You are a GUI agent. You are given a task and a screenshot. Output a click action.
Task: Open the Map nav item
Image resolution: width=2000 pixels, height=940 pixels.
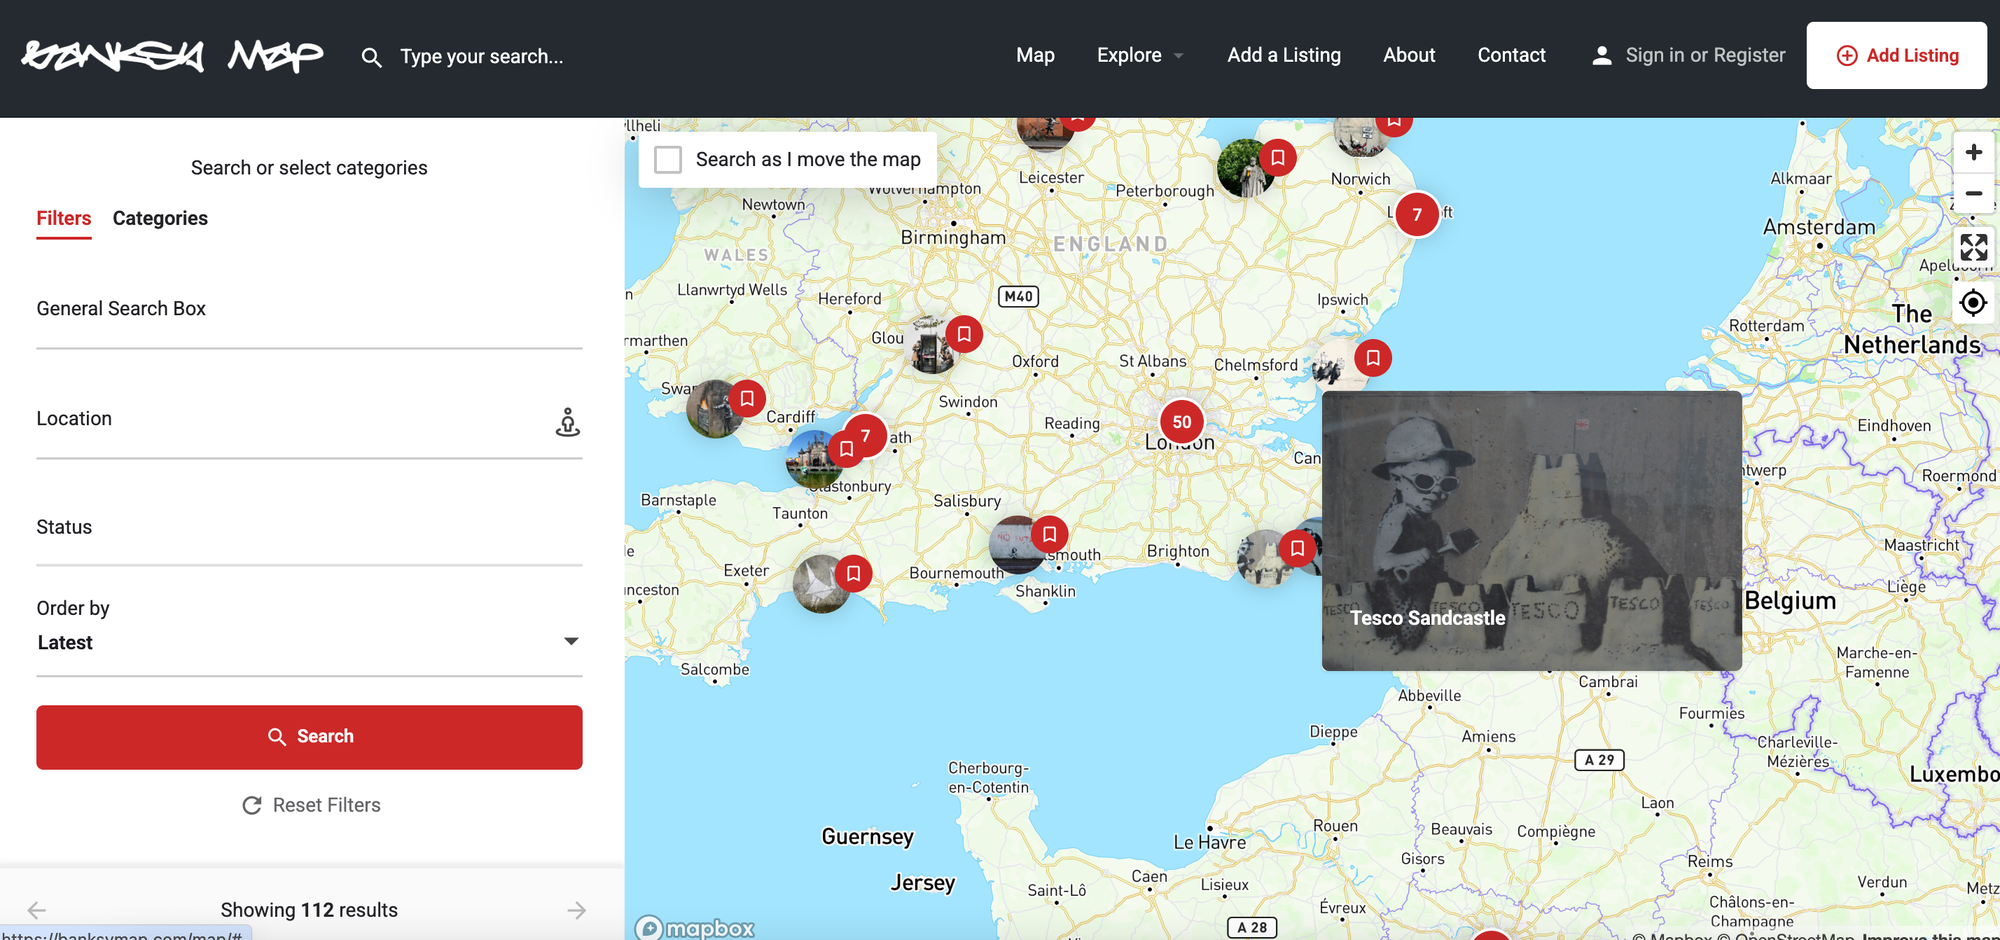pyautogui.click(x=1035, y=55)
